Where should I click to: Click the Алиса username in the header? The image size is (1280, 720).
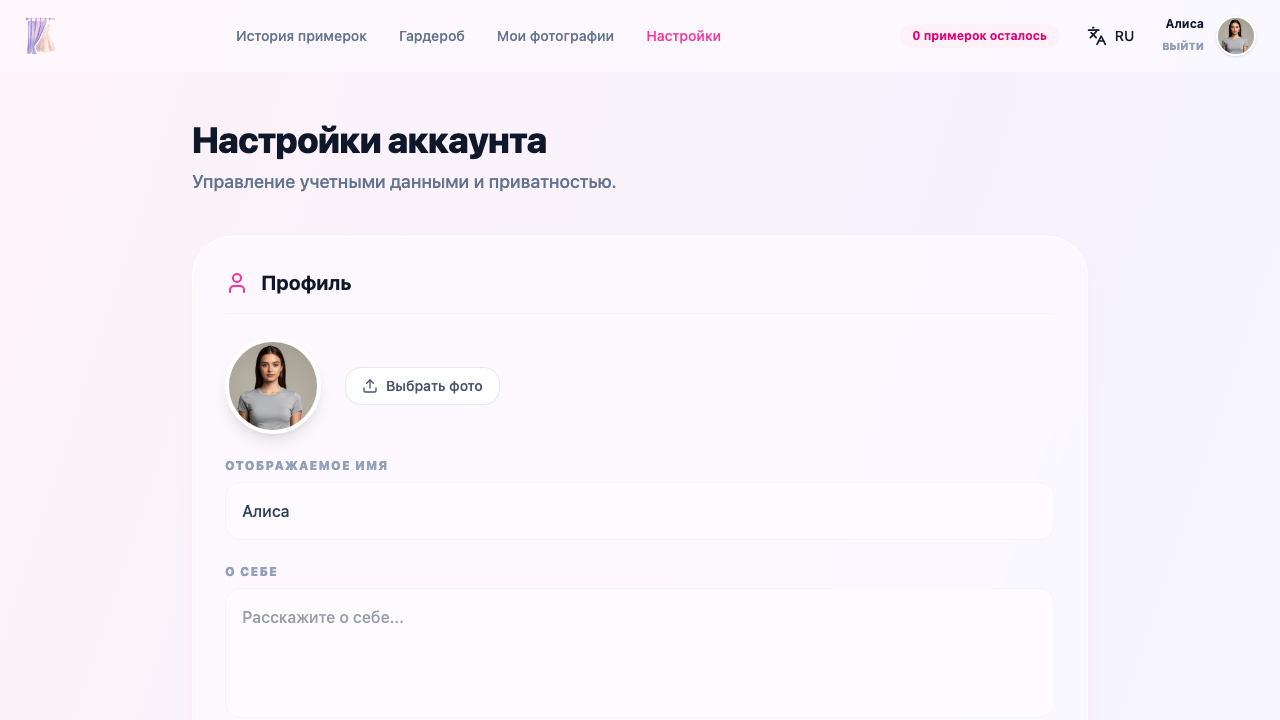click(1183, 23)
